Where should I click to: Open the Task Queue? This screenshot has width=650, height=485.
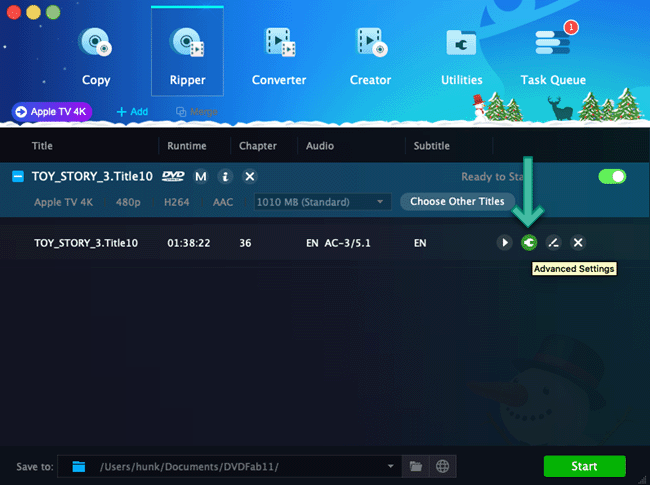coord(553,56)
